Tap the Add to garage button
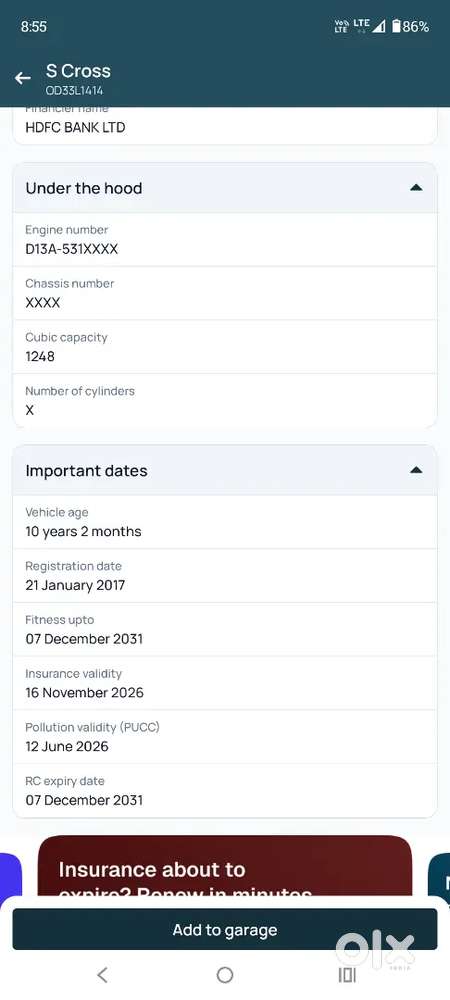This screenshot has width=450, height=1000. [225, 929]
